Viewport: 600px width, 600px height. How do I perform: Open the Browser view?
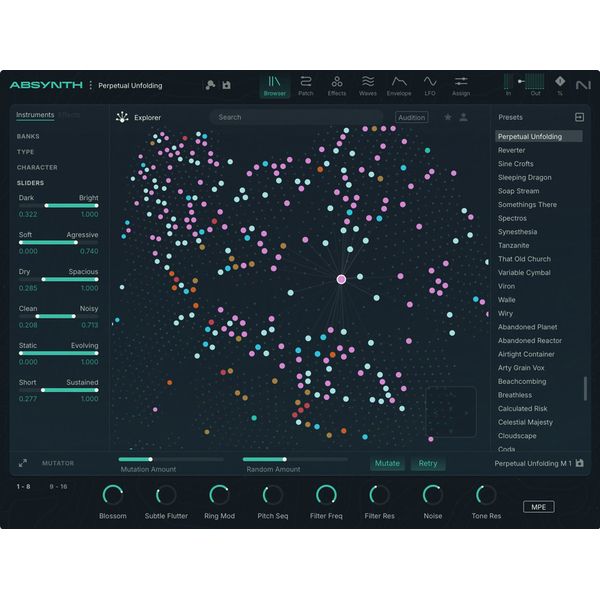click(274, 86)
